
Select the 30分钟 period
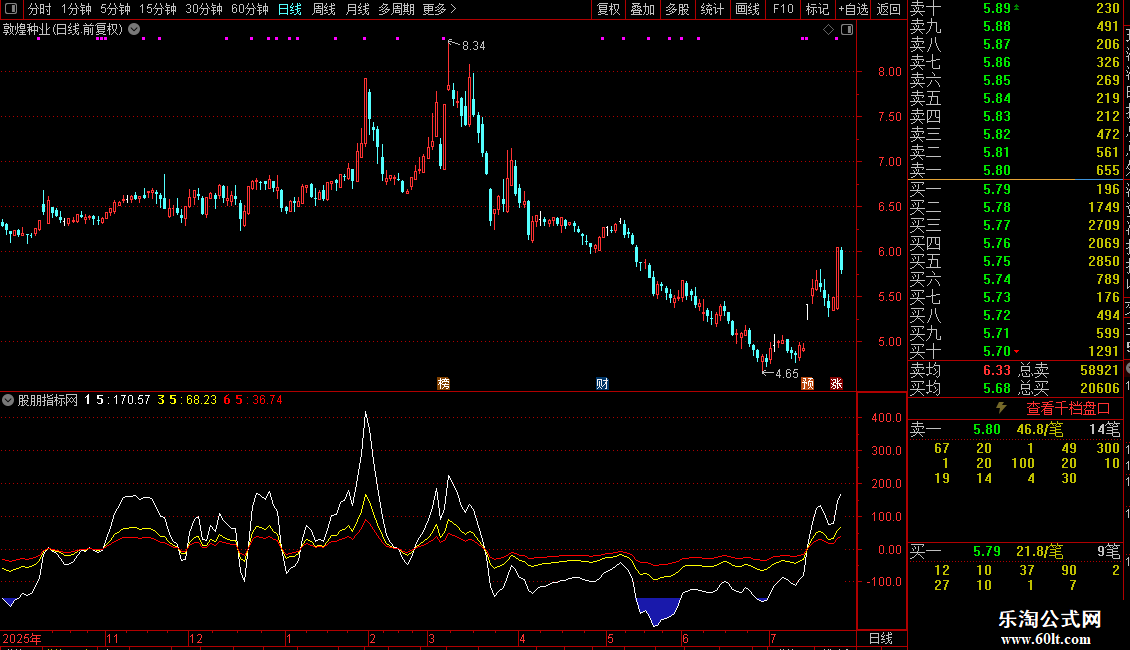[x=203, y=9]
